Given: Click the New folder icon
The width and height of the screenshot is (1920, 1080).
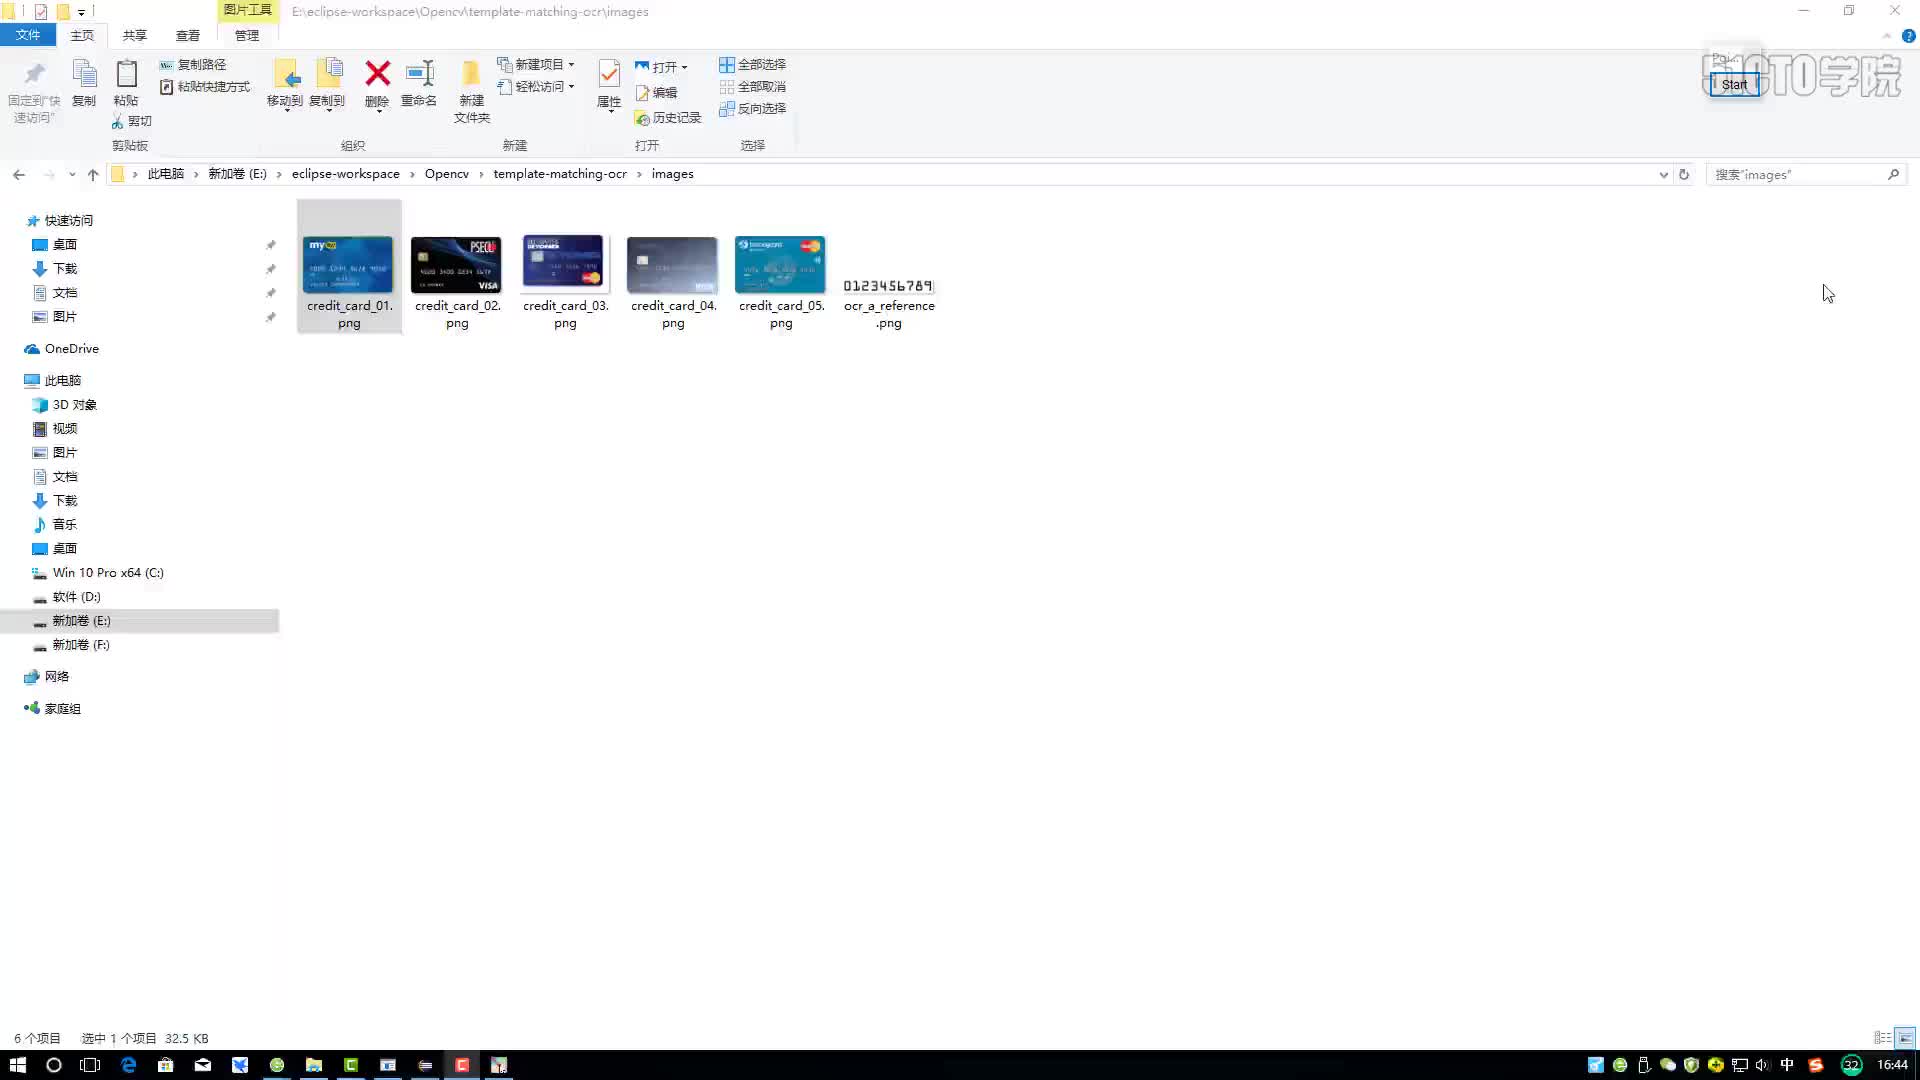Looking at the screenshot, I should (471, 74).
